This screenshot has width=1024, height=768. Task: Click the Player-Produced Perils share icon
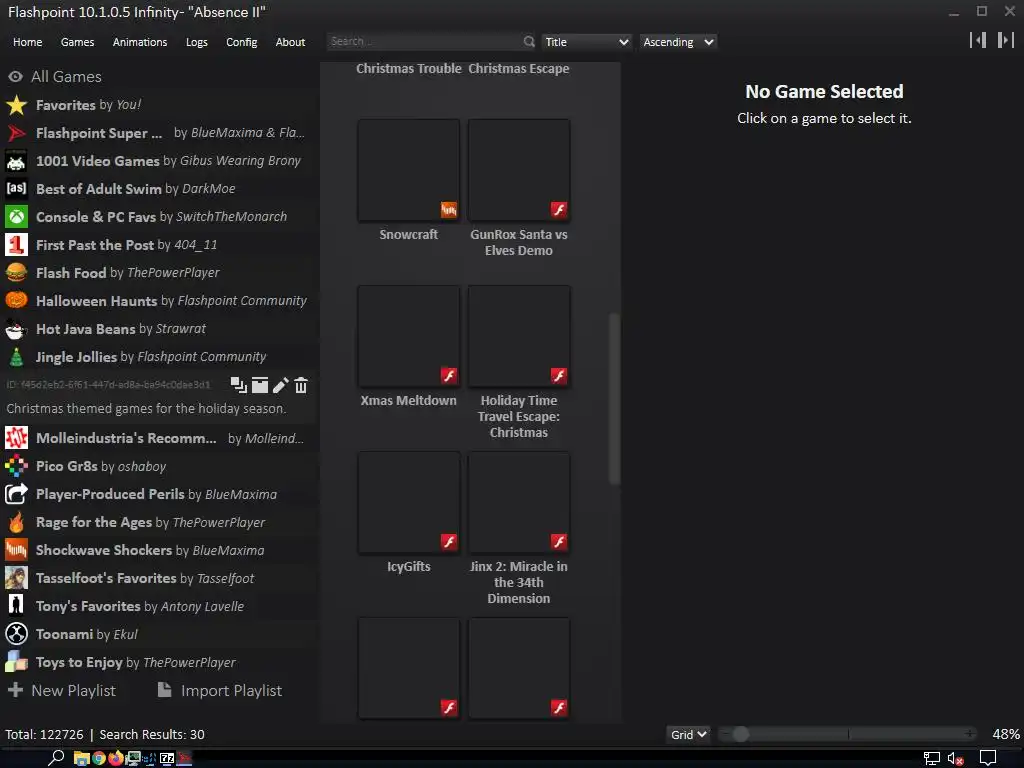pyautogui.click(x=16, y=494)
